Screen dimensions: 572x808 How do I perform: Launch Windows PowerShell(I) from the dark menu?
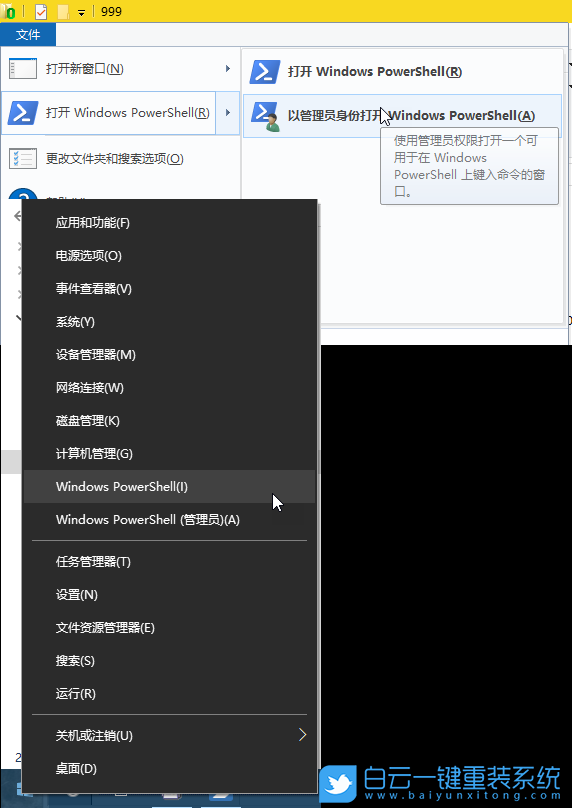(x=169, y=486)
